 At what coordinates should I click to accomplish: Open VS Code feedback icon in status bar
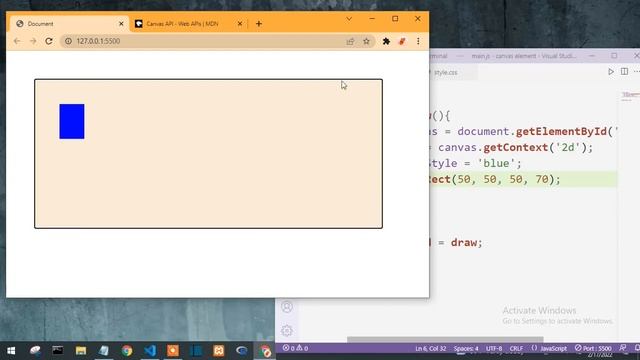[623, 348]
